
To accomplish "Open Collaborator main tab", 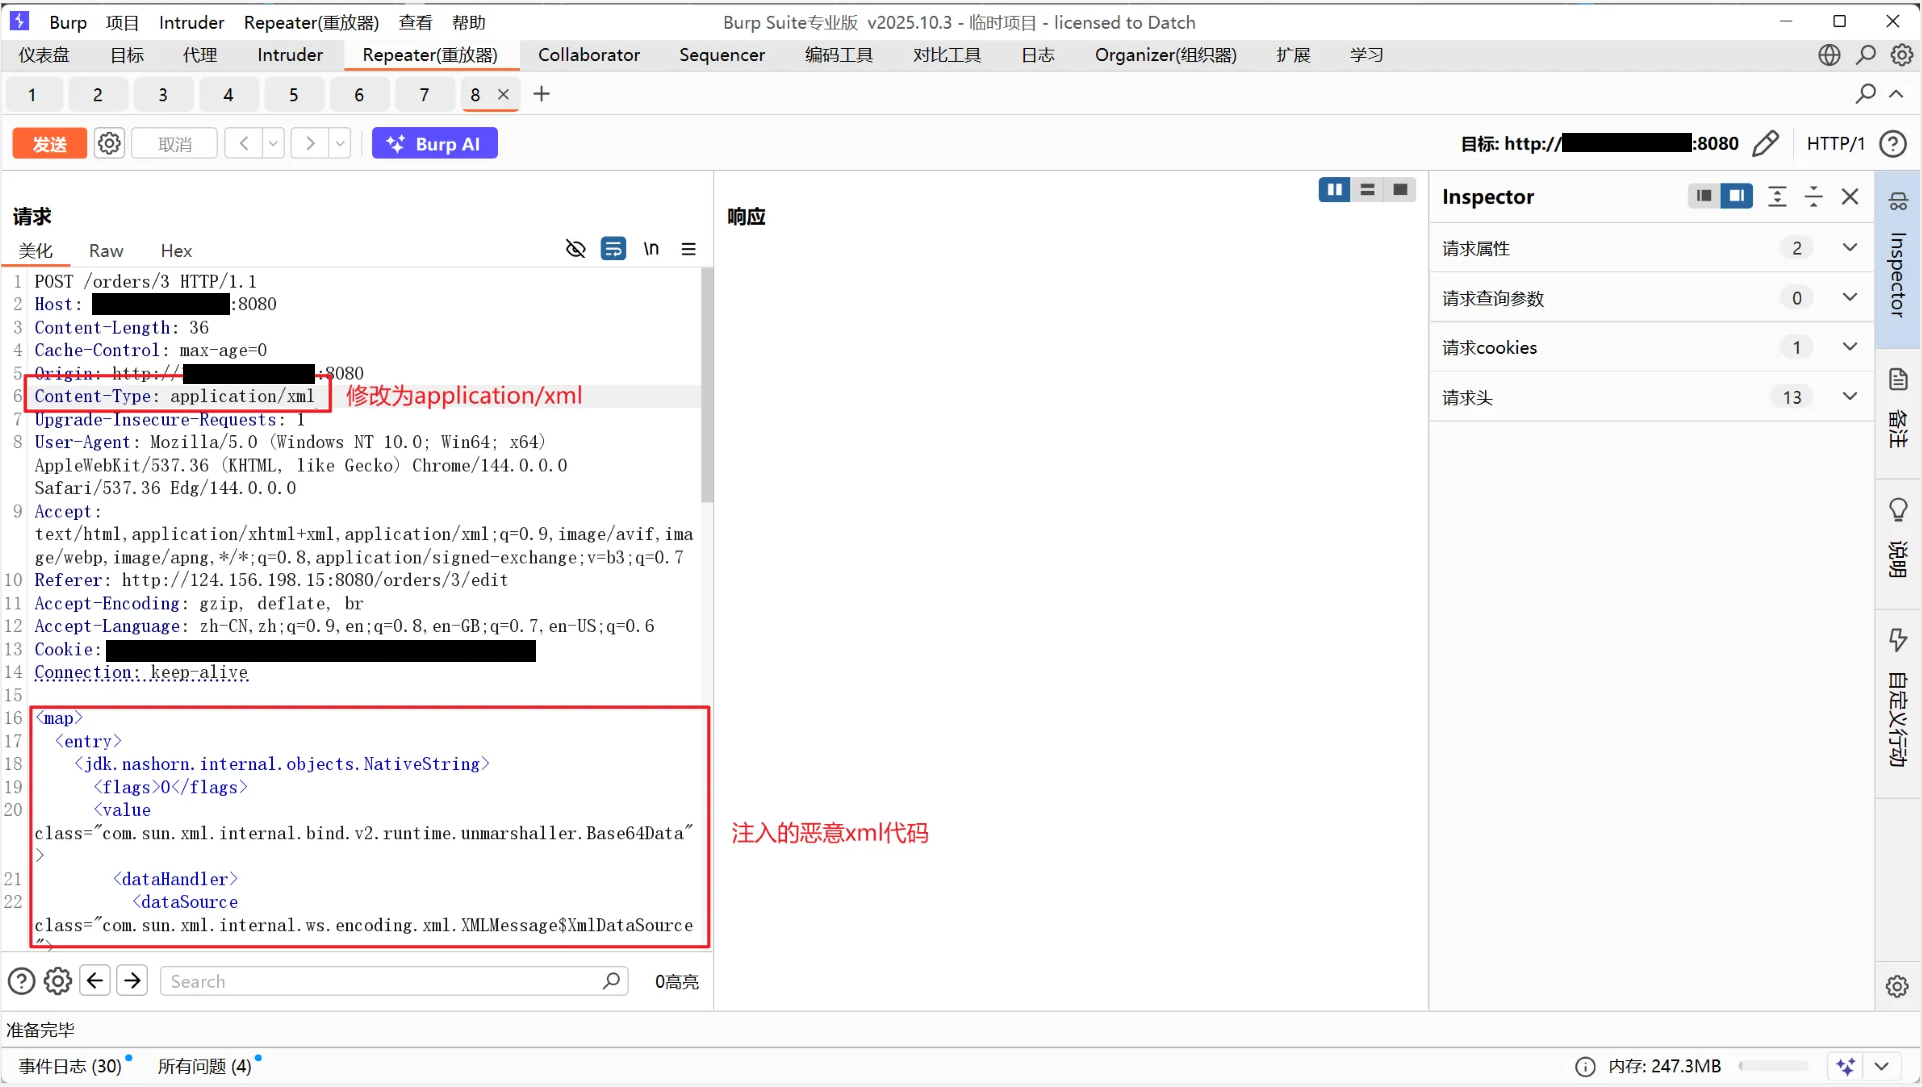I will coord(589,55).
